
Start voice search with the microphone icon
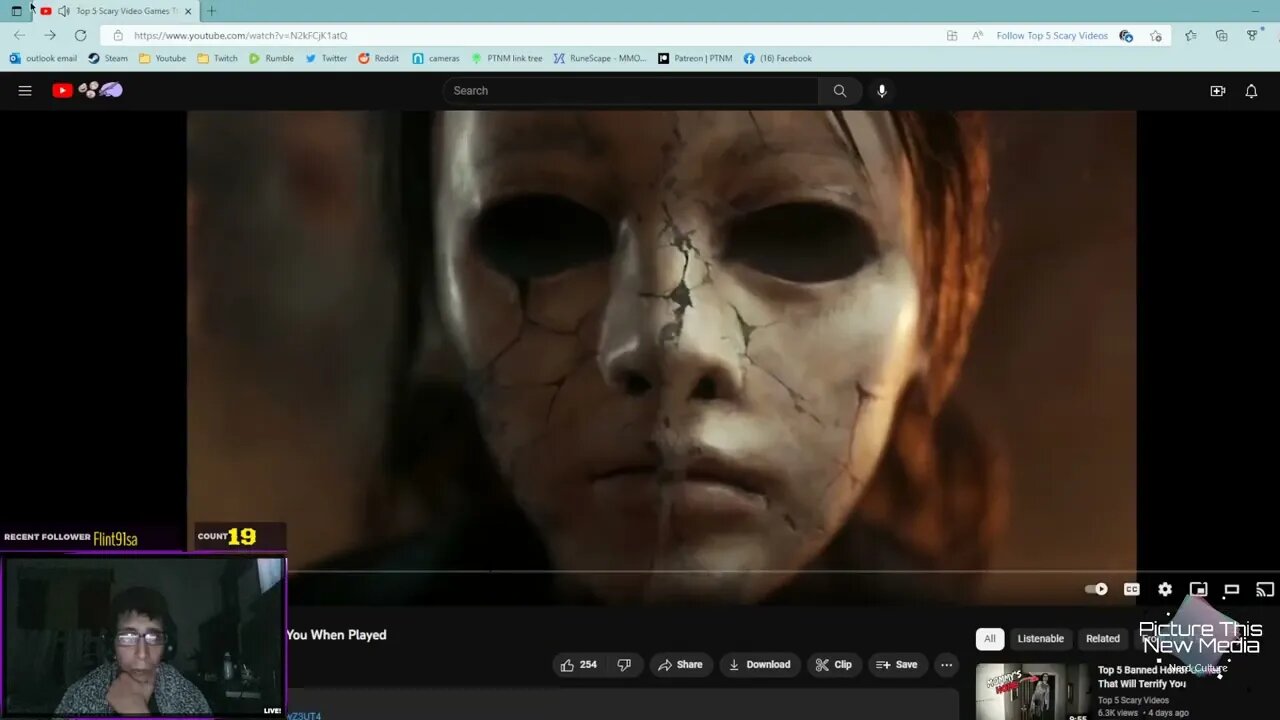[x=881, y=90]
